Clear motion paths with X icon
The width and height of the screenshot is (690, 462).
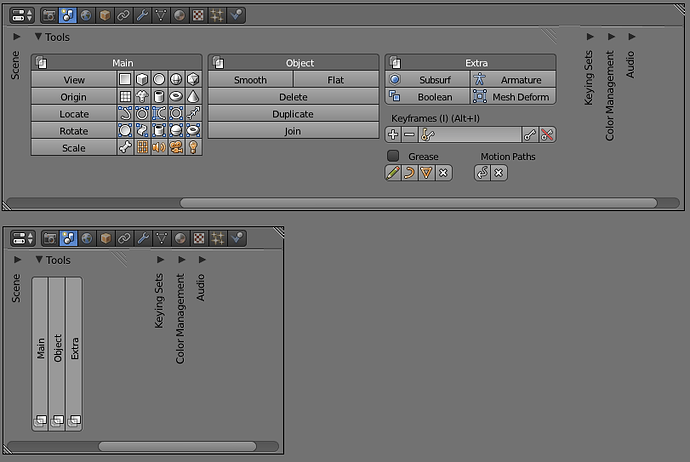499,173
